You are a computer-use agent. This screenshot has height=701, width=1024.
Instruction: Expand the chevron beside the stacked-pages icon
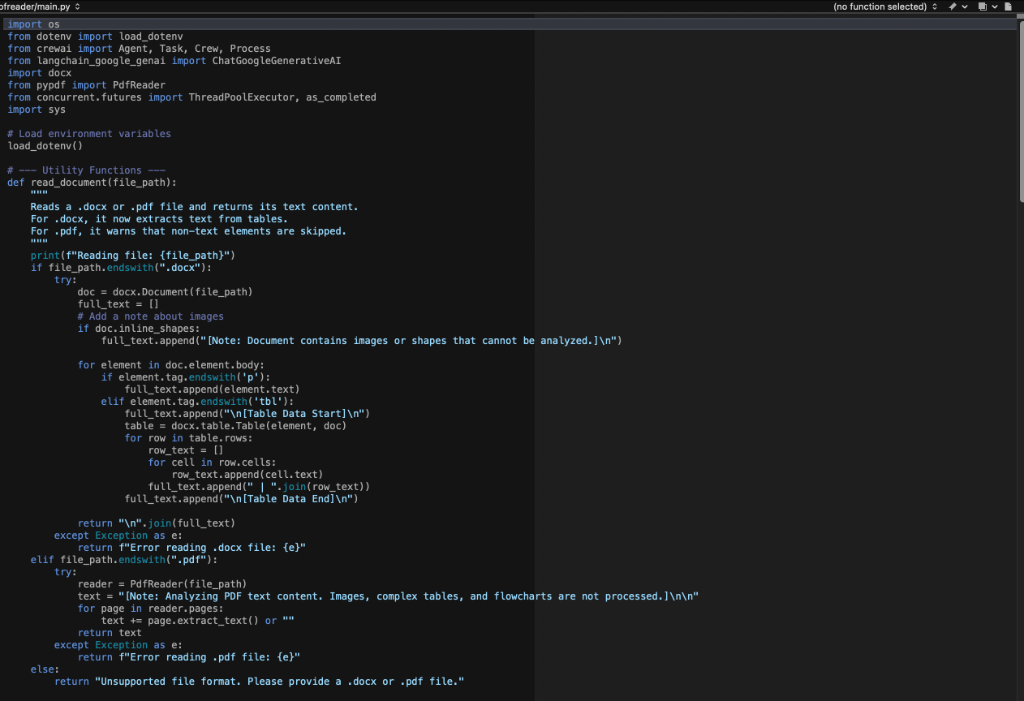point(995,6)
